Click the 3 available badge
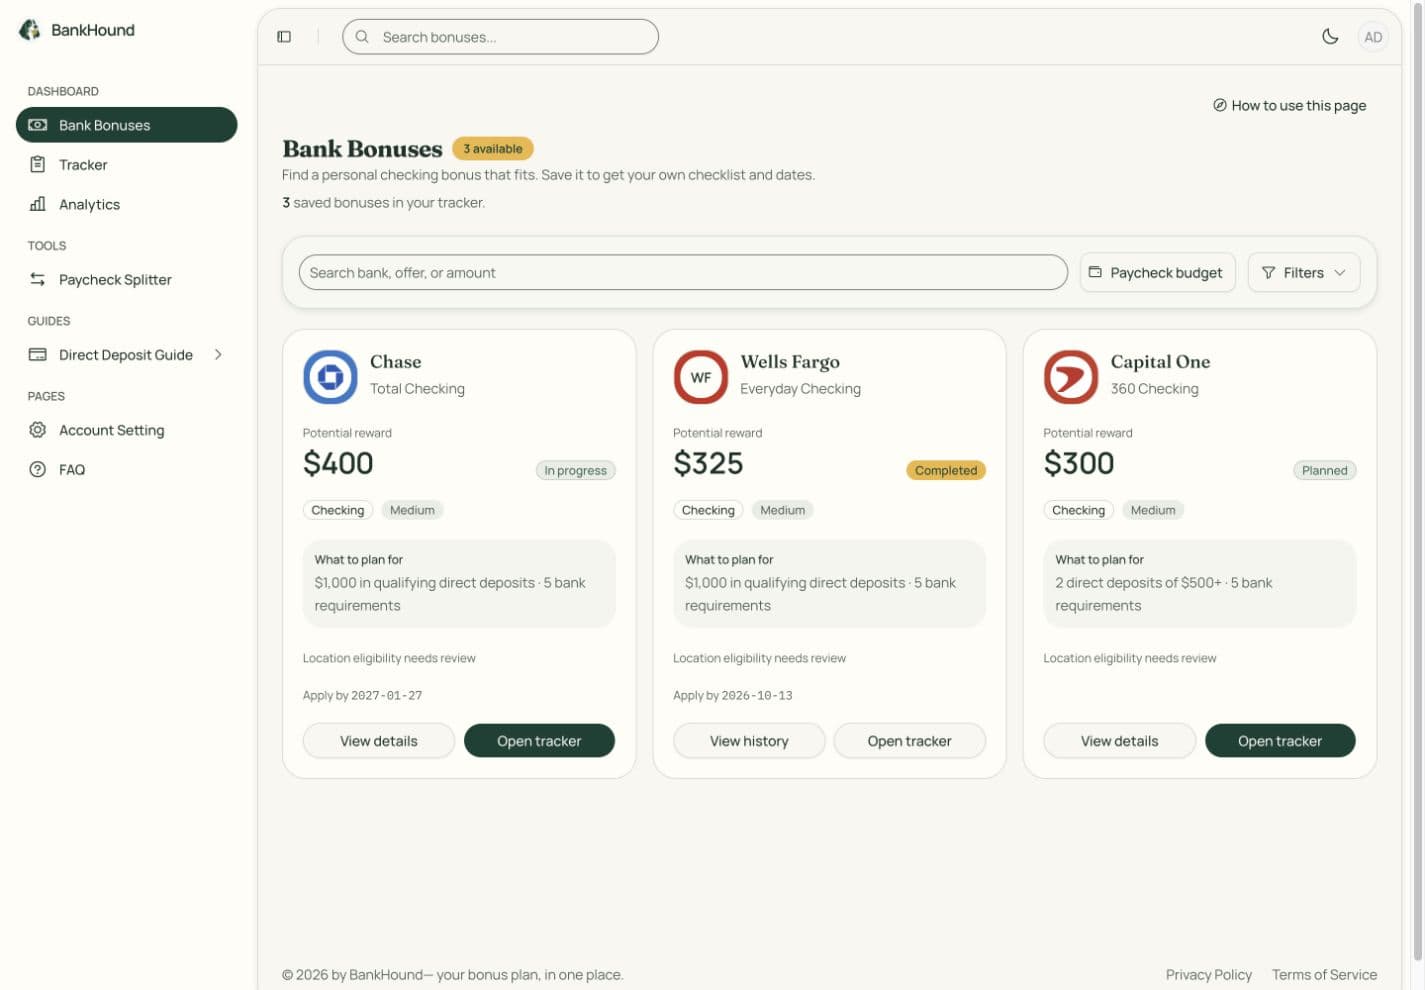Image resolution: width=1425 pixels, height=990 pixels. click(x=493, y=149)
